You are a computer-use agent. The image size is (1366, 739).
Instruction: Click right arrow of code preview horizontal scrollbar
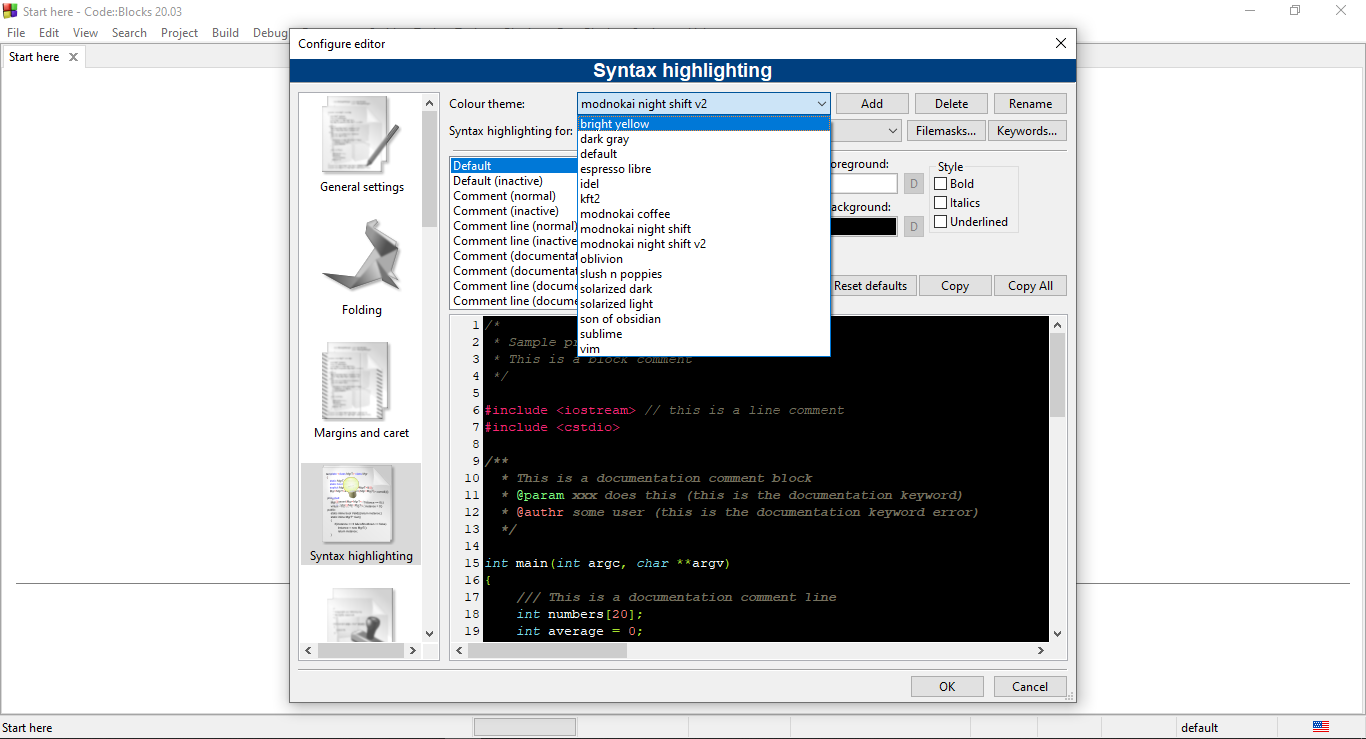pos(1040,650)
